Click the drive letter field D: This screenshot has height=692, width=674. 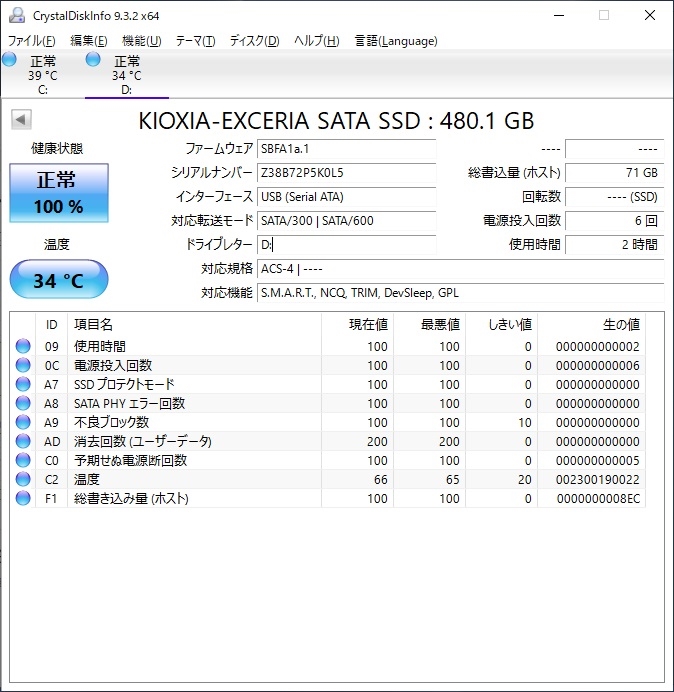346,244
